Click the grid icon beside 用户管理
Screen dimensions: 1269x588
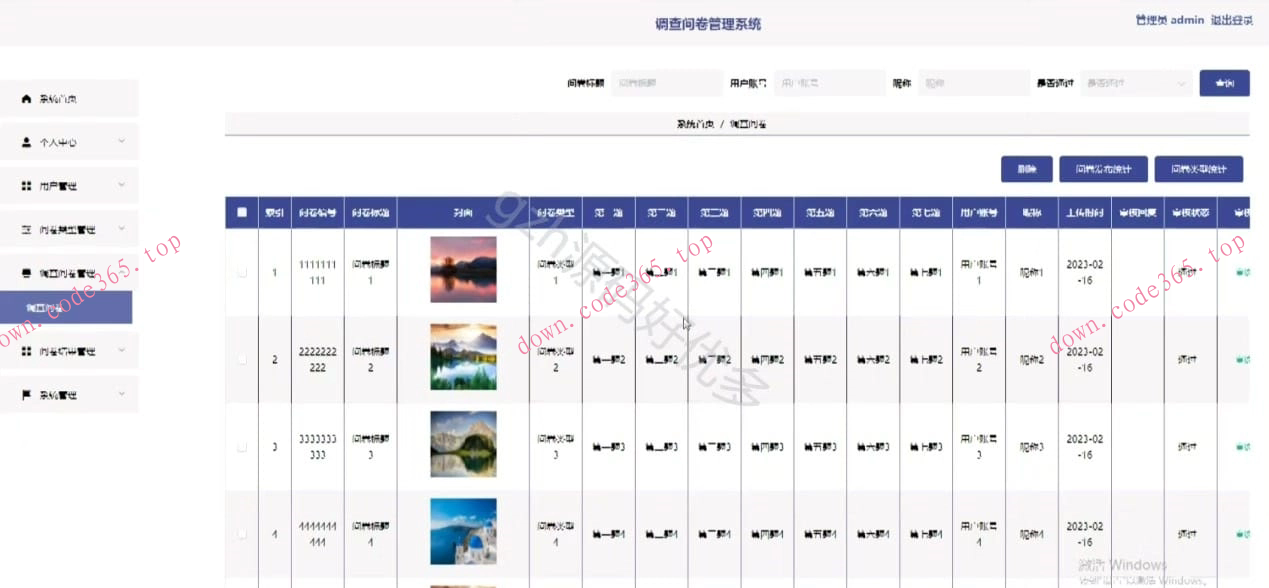27,186
